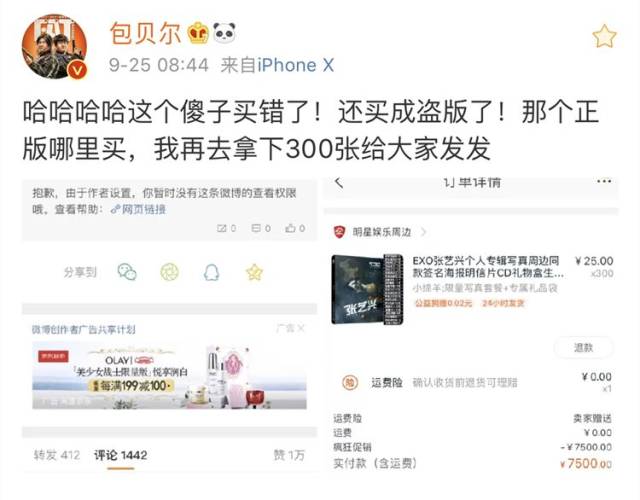Screen dimensions: 640x500
Task: Open the 网页链接 help link
Action: click(139, 209)
